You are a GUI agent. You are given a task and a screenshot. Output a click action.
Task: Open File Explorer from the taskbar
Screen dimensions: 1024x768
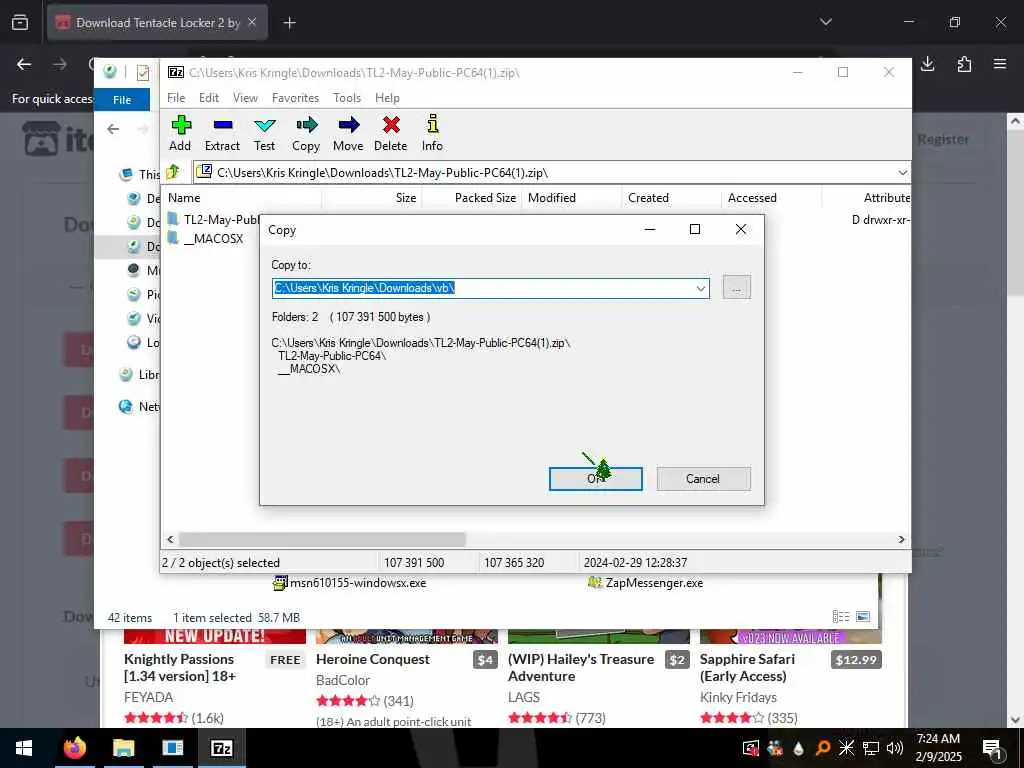click(123, 748)
